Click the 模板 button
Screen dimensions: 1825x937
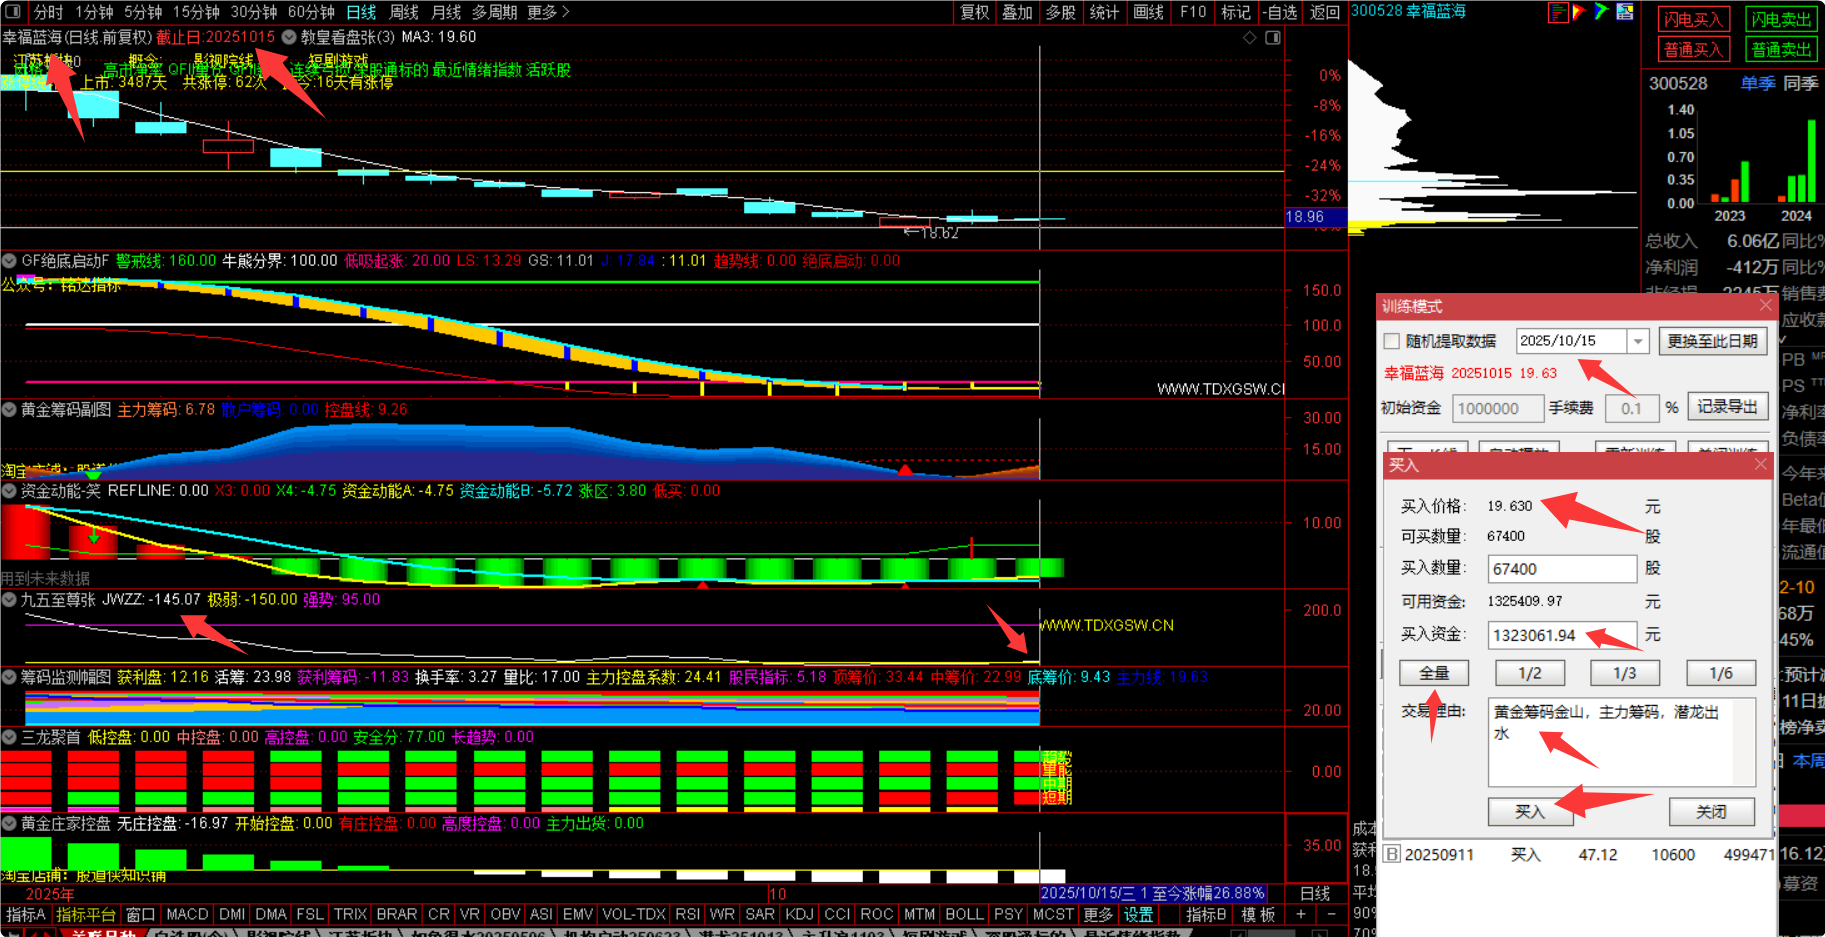click(1258, 914)
